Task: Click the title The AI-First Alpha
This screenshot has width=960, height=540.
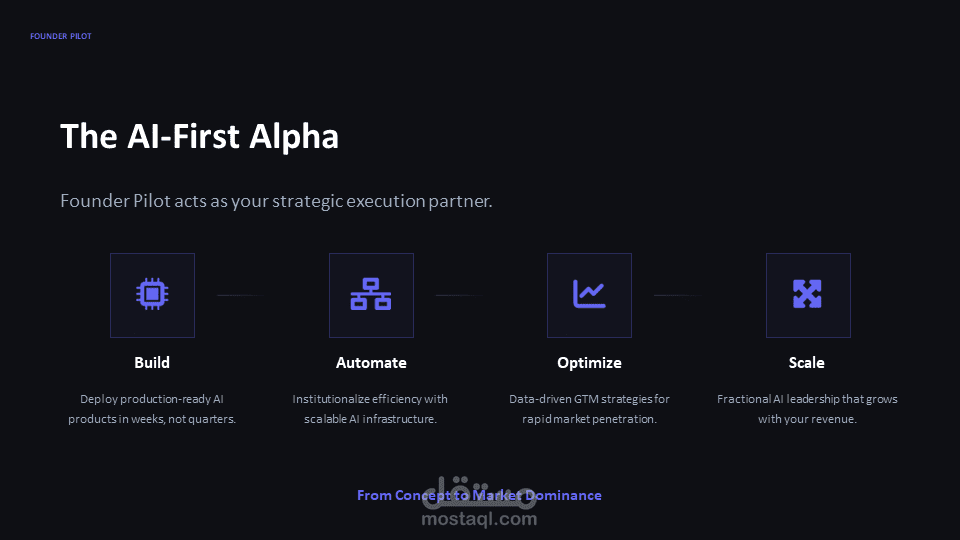Action: pyautogui.click(x=200, y=136)
